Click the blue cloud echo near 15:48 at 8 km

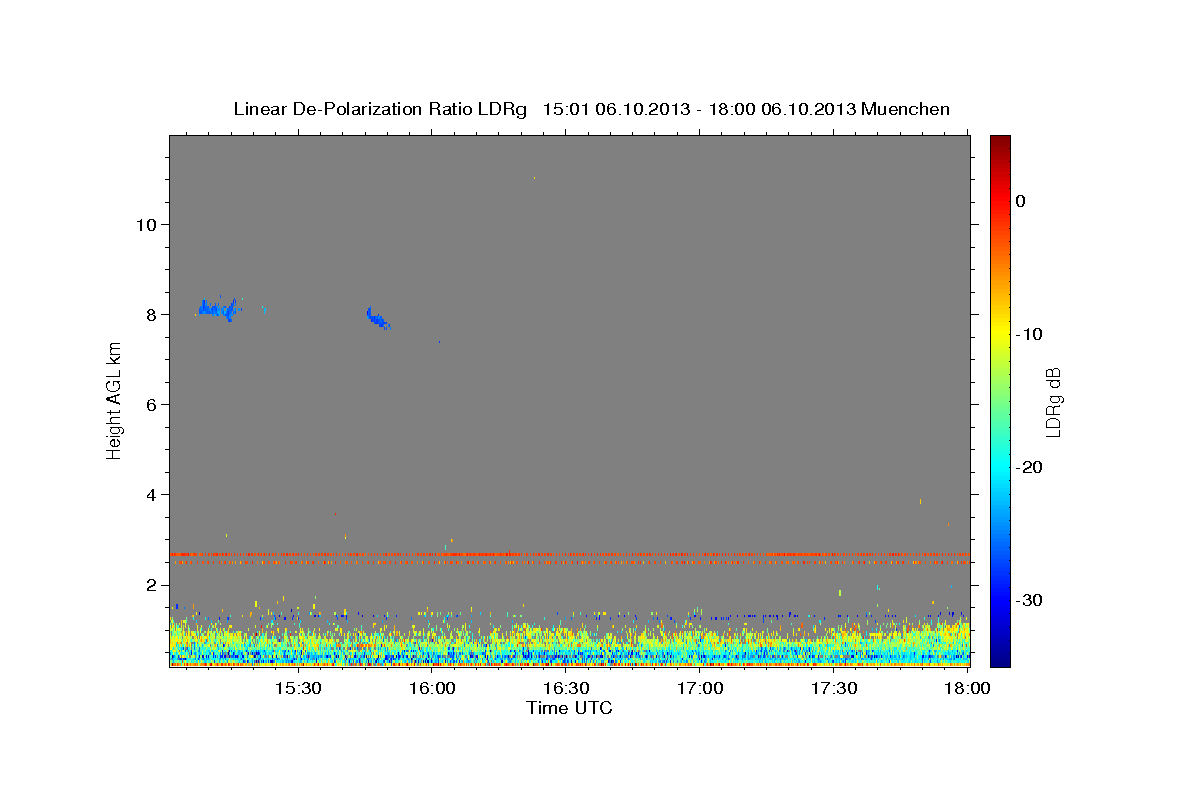point(377,318)
